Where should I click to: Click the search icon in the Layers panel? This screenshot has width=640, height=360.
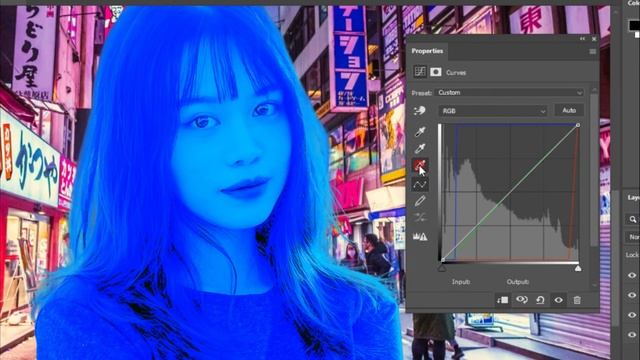click(633, 220)
